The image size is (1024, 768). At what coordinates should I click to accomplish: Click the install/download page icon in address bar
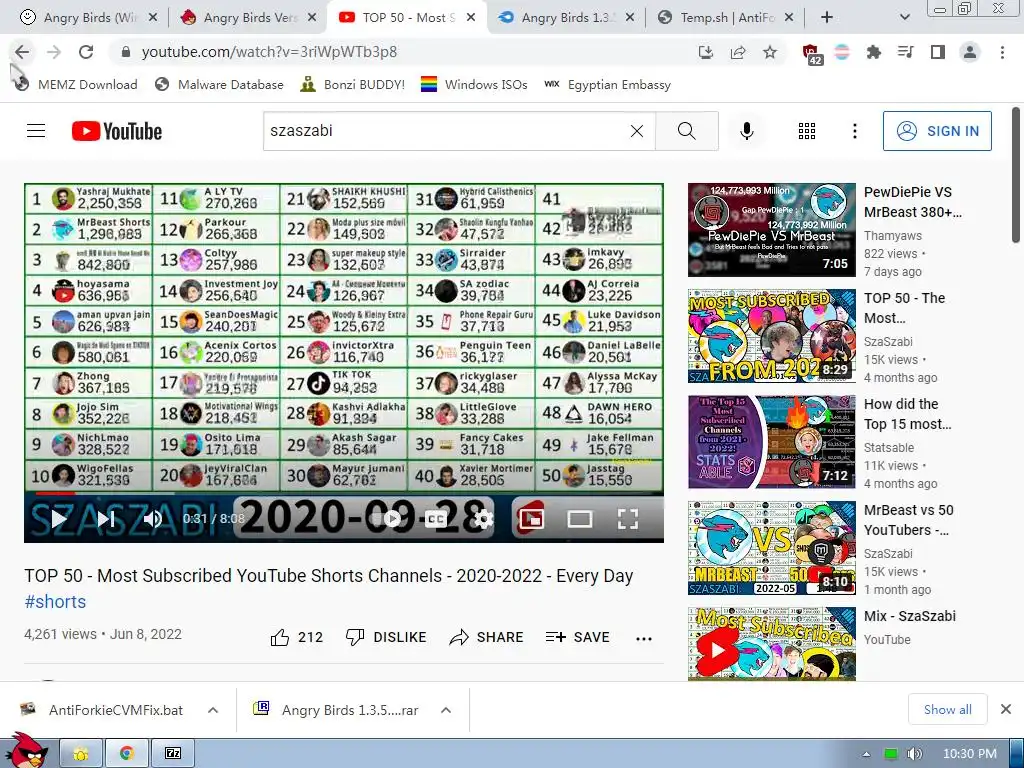point(706,52)
